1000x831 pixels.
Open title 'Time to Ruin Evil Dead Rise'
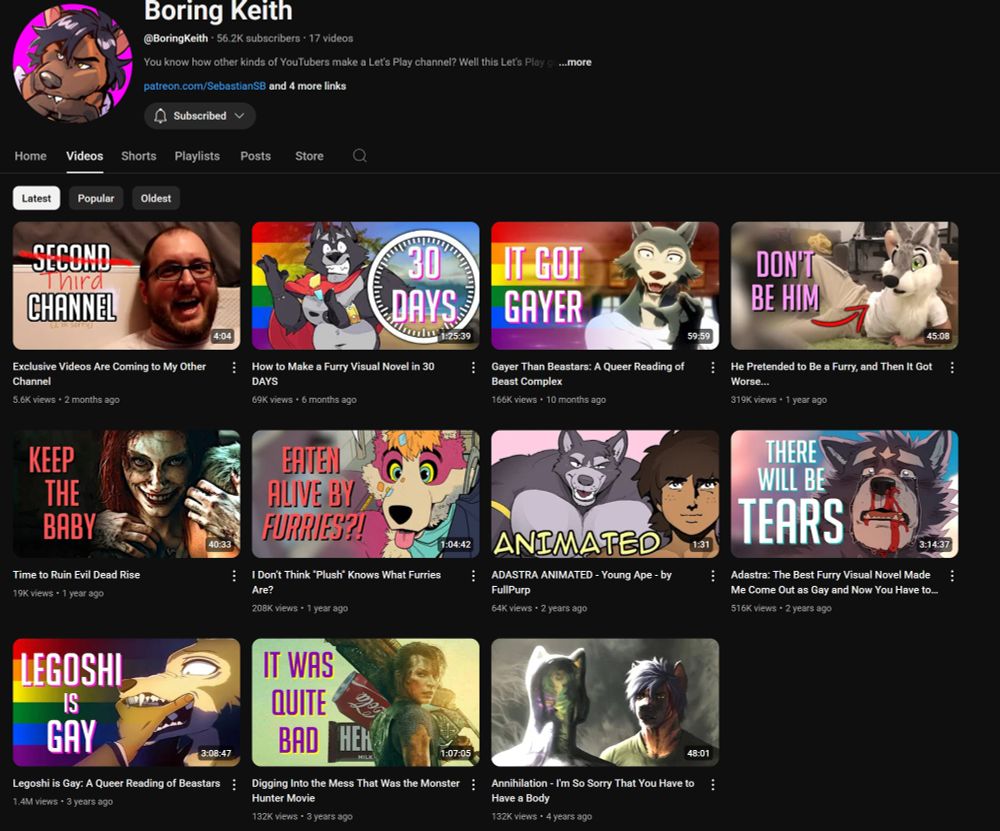77,575
